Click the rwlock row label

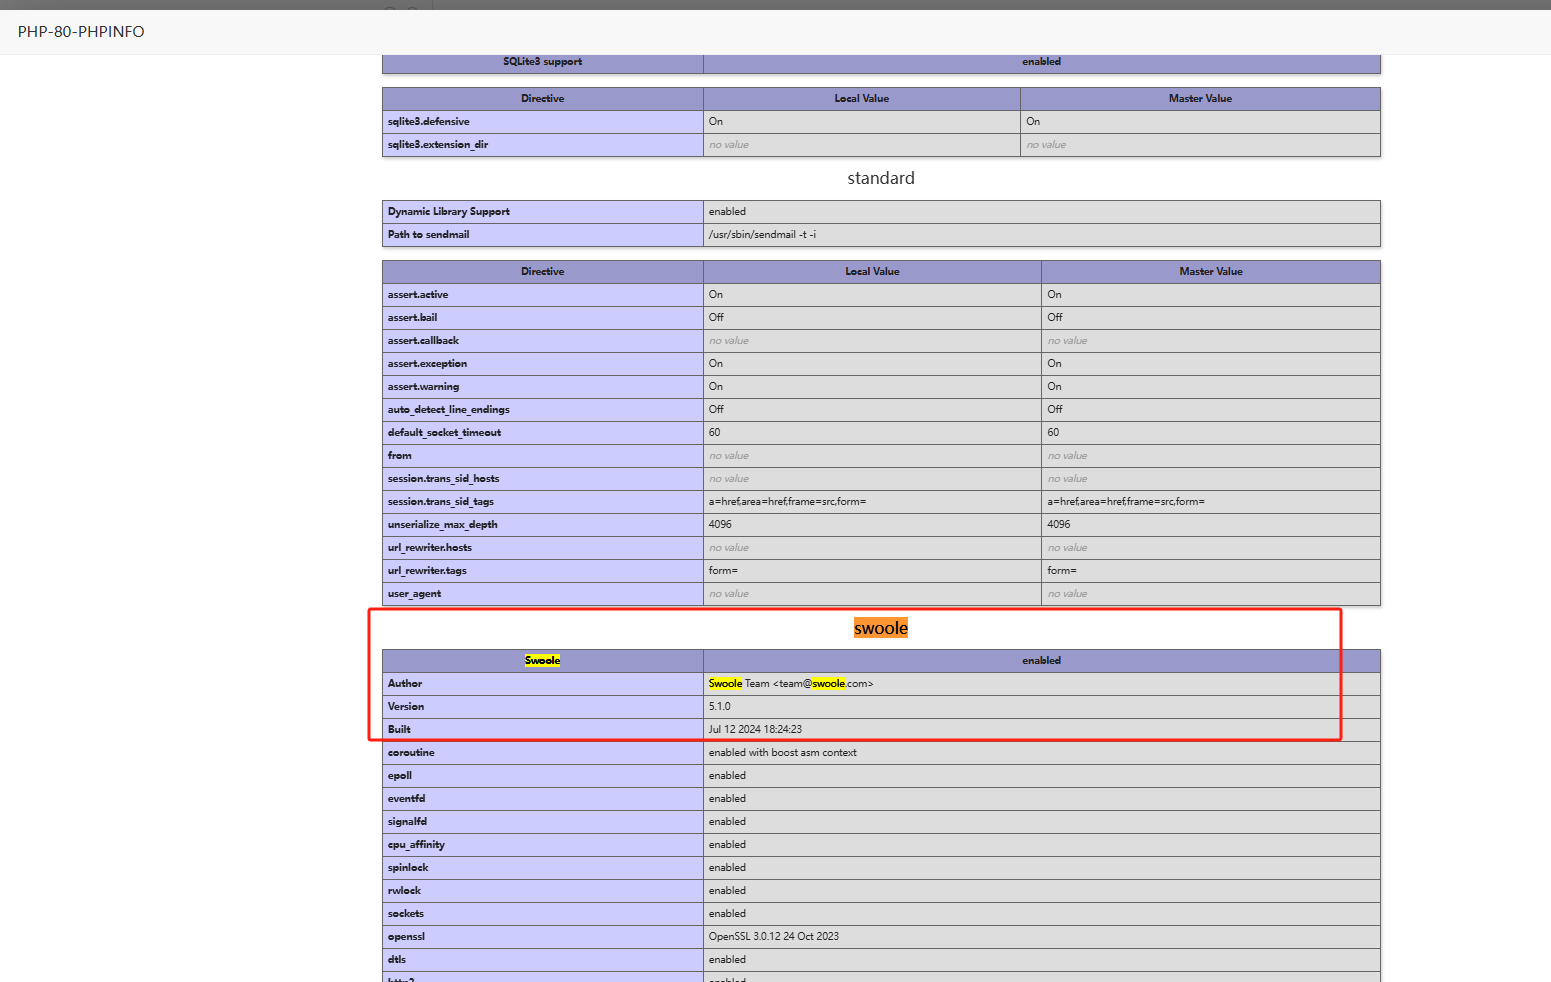(x=405, y=891)
